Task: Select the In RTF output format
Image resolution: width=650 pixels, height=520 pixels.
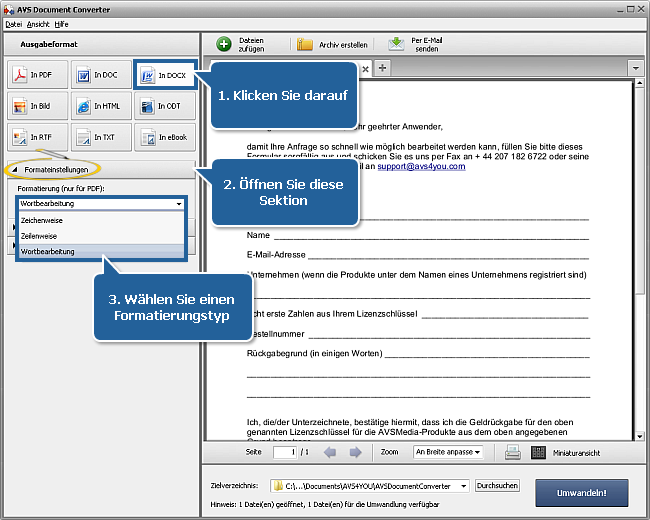Action: [36, 137]
